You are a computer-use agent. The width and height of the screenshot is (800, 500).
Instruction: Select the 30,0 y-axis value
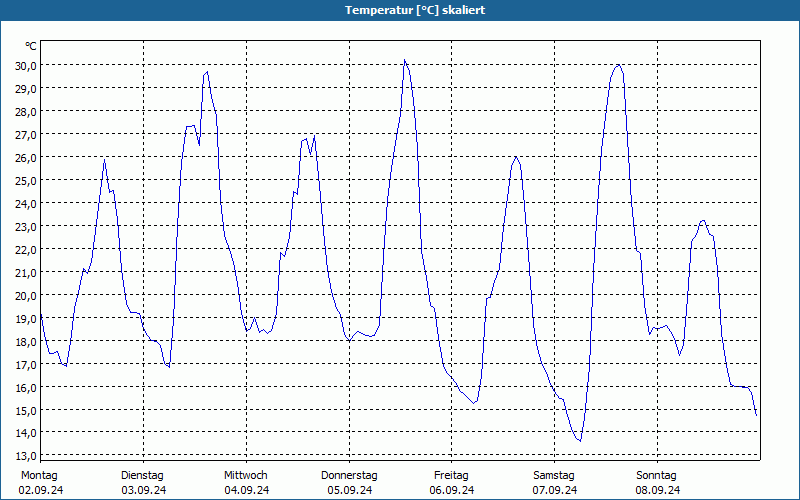tap(26, 65)
